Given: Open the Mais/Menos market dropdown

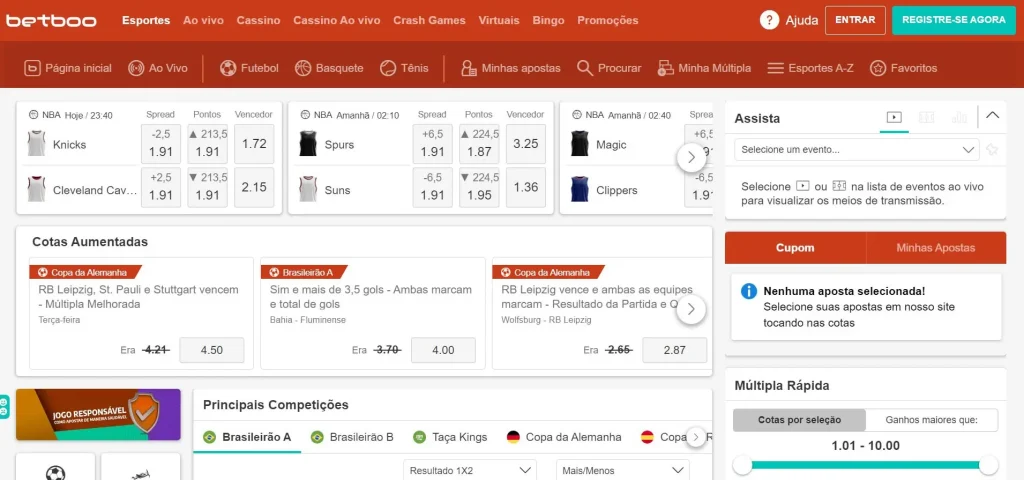Looking at the screenshot, I should [x=622, y=470].
